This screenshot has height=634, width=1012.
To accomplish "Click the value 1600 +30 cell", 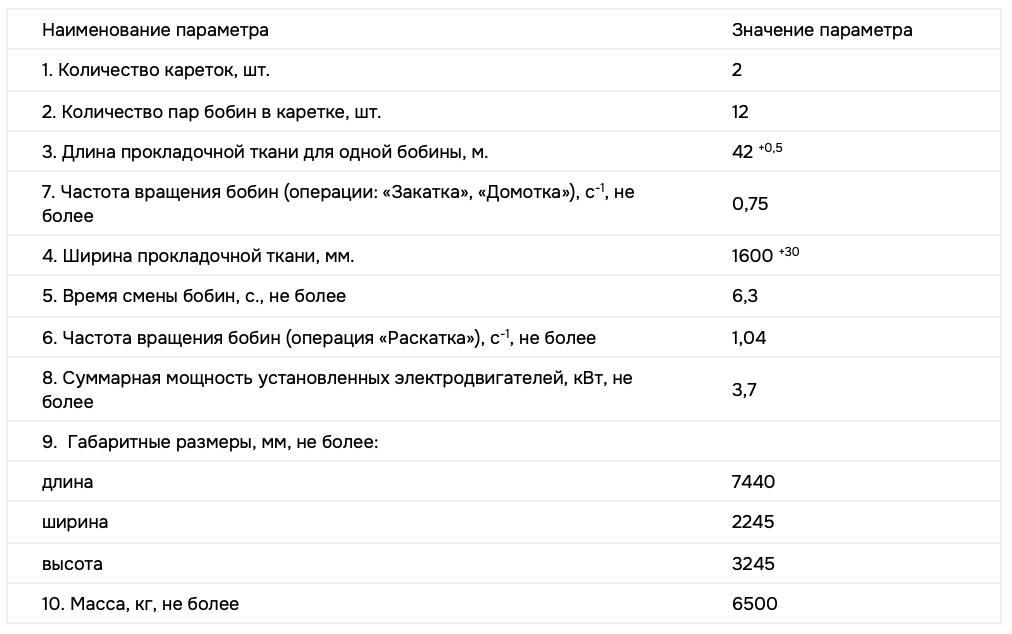I will (765, 254).
